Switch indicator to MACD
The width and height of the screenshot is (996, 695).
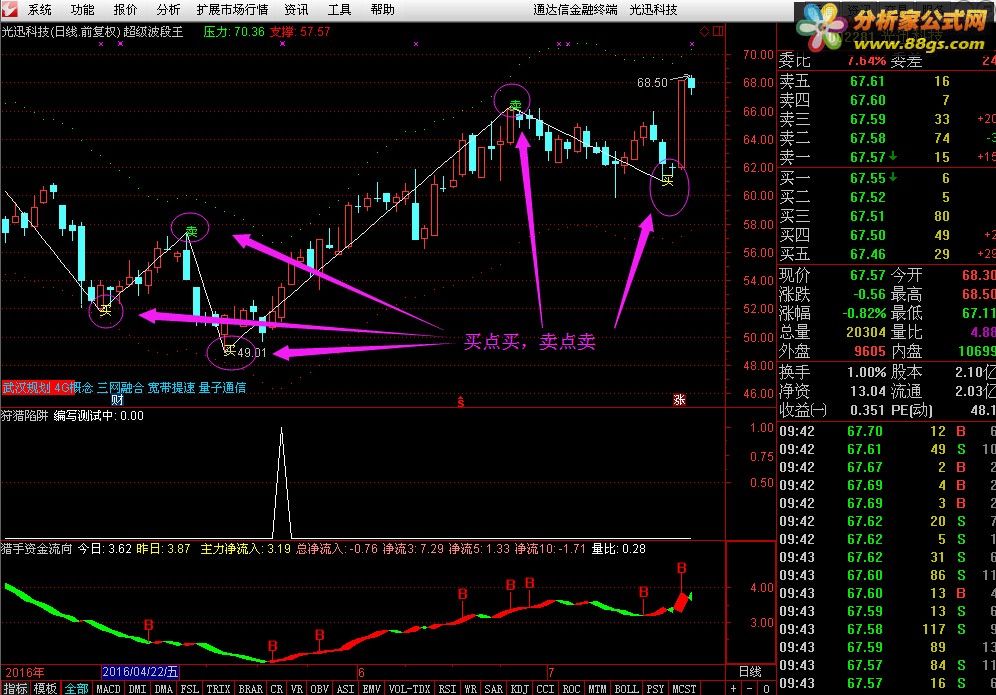pyautogui.click(x=108, y=689)
